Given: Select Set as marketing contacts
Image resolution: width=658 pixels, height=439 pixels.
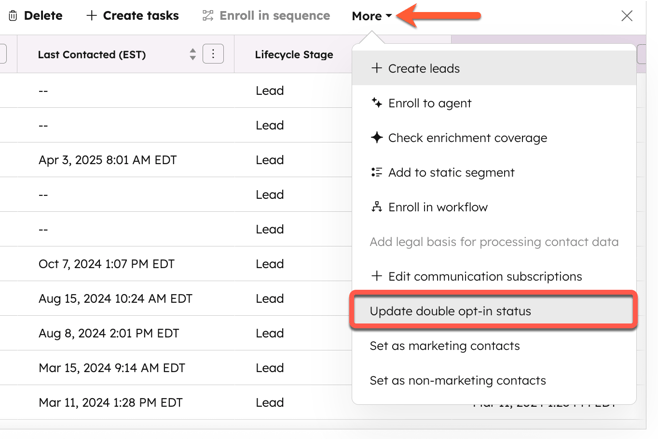Looking at the screenshot, I should click(x=444, y=346).
